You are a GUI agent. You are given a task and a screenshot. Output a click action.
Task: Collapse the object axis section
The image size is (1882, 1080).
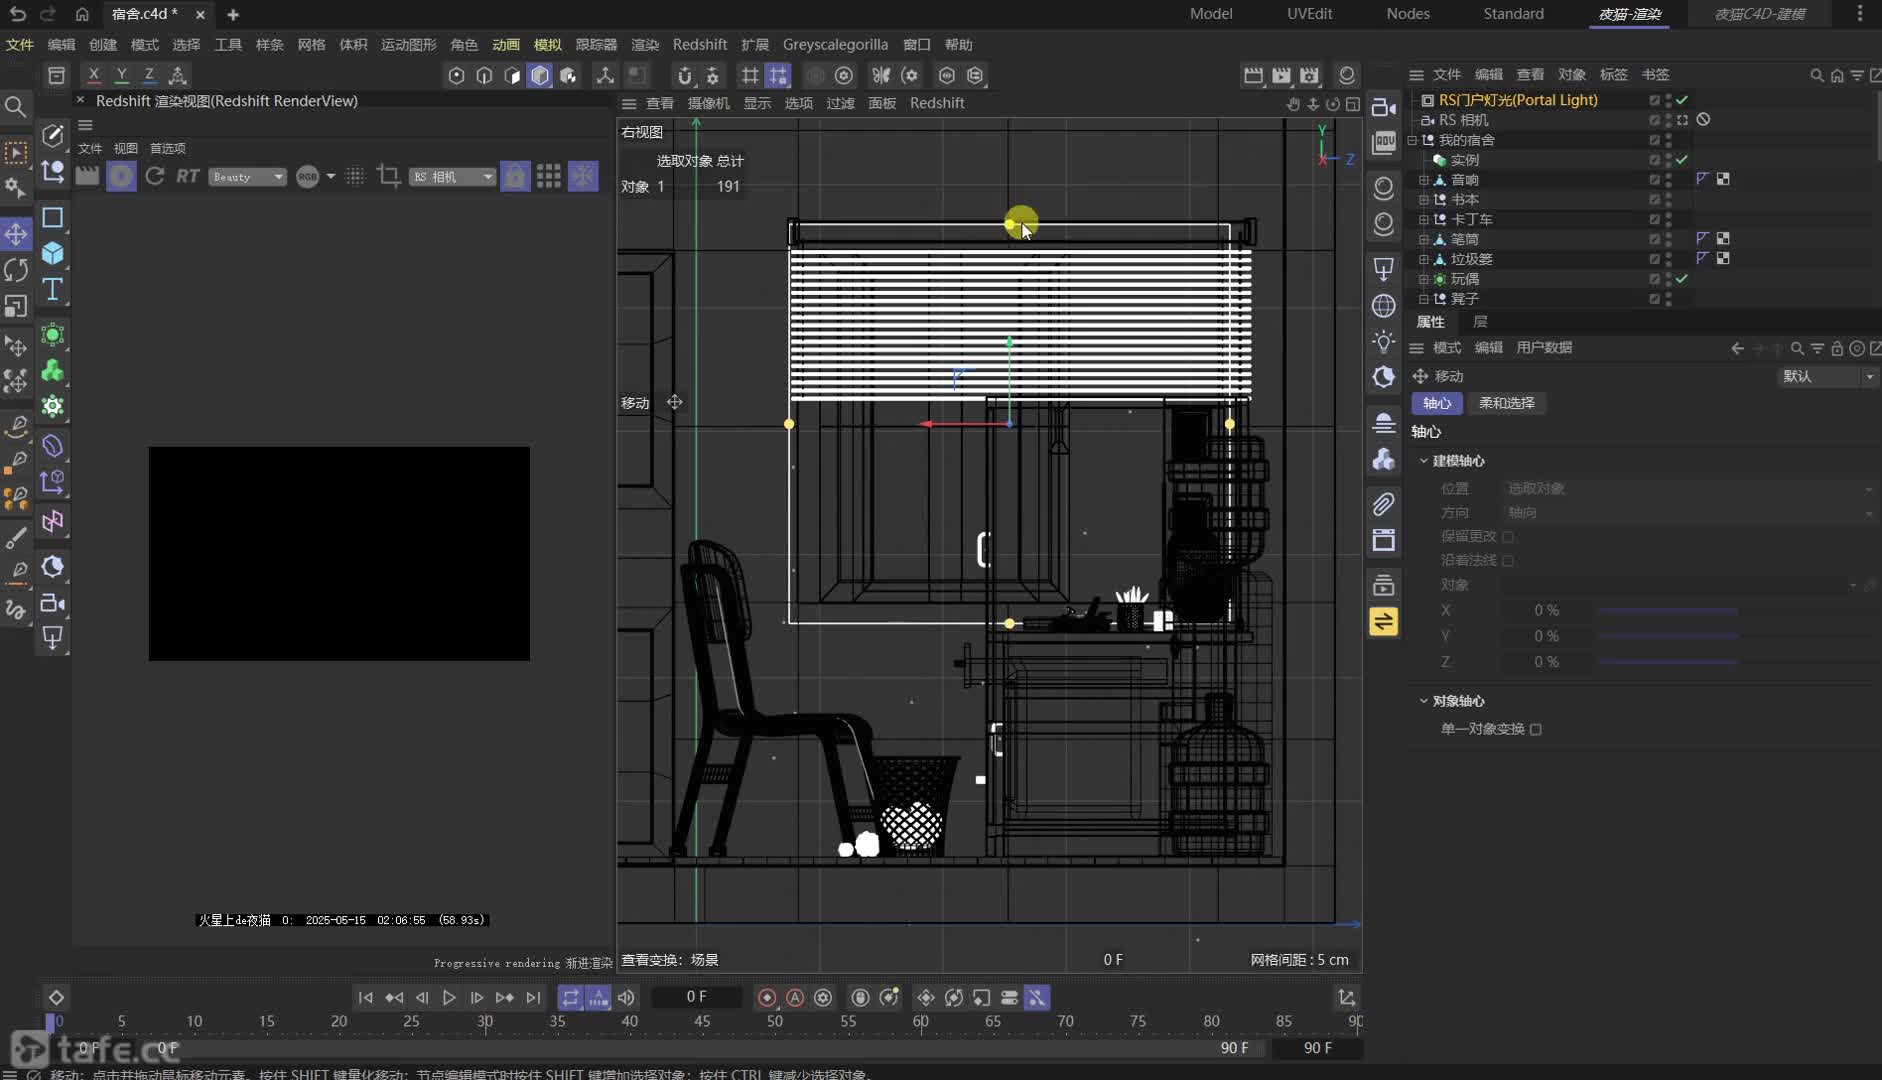point(1424,701)
